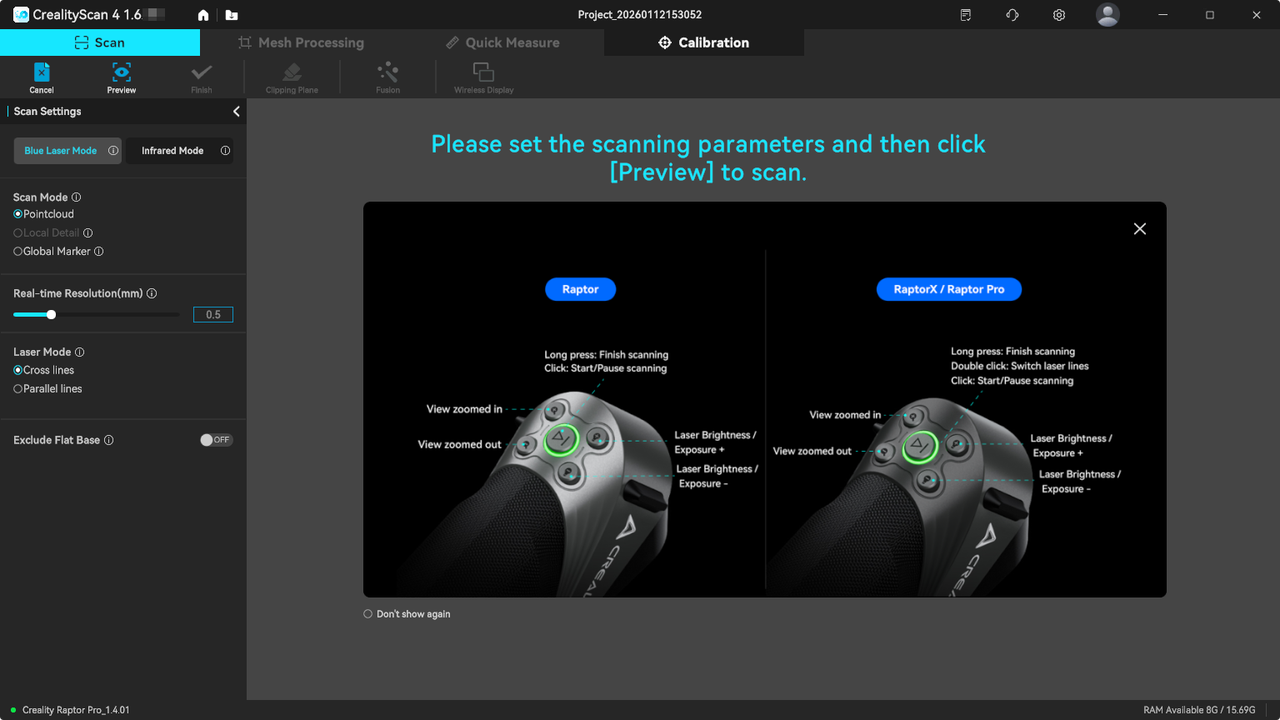Switch to the Mesh Processing tab
1280x720 pixels.
pyautogui.click(x=300, y=43)
